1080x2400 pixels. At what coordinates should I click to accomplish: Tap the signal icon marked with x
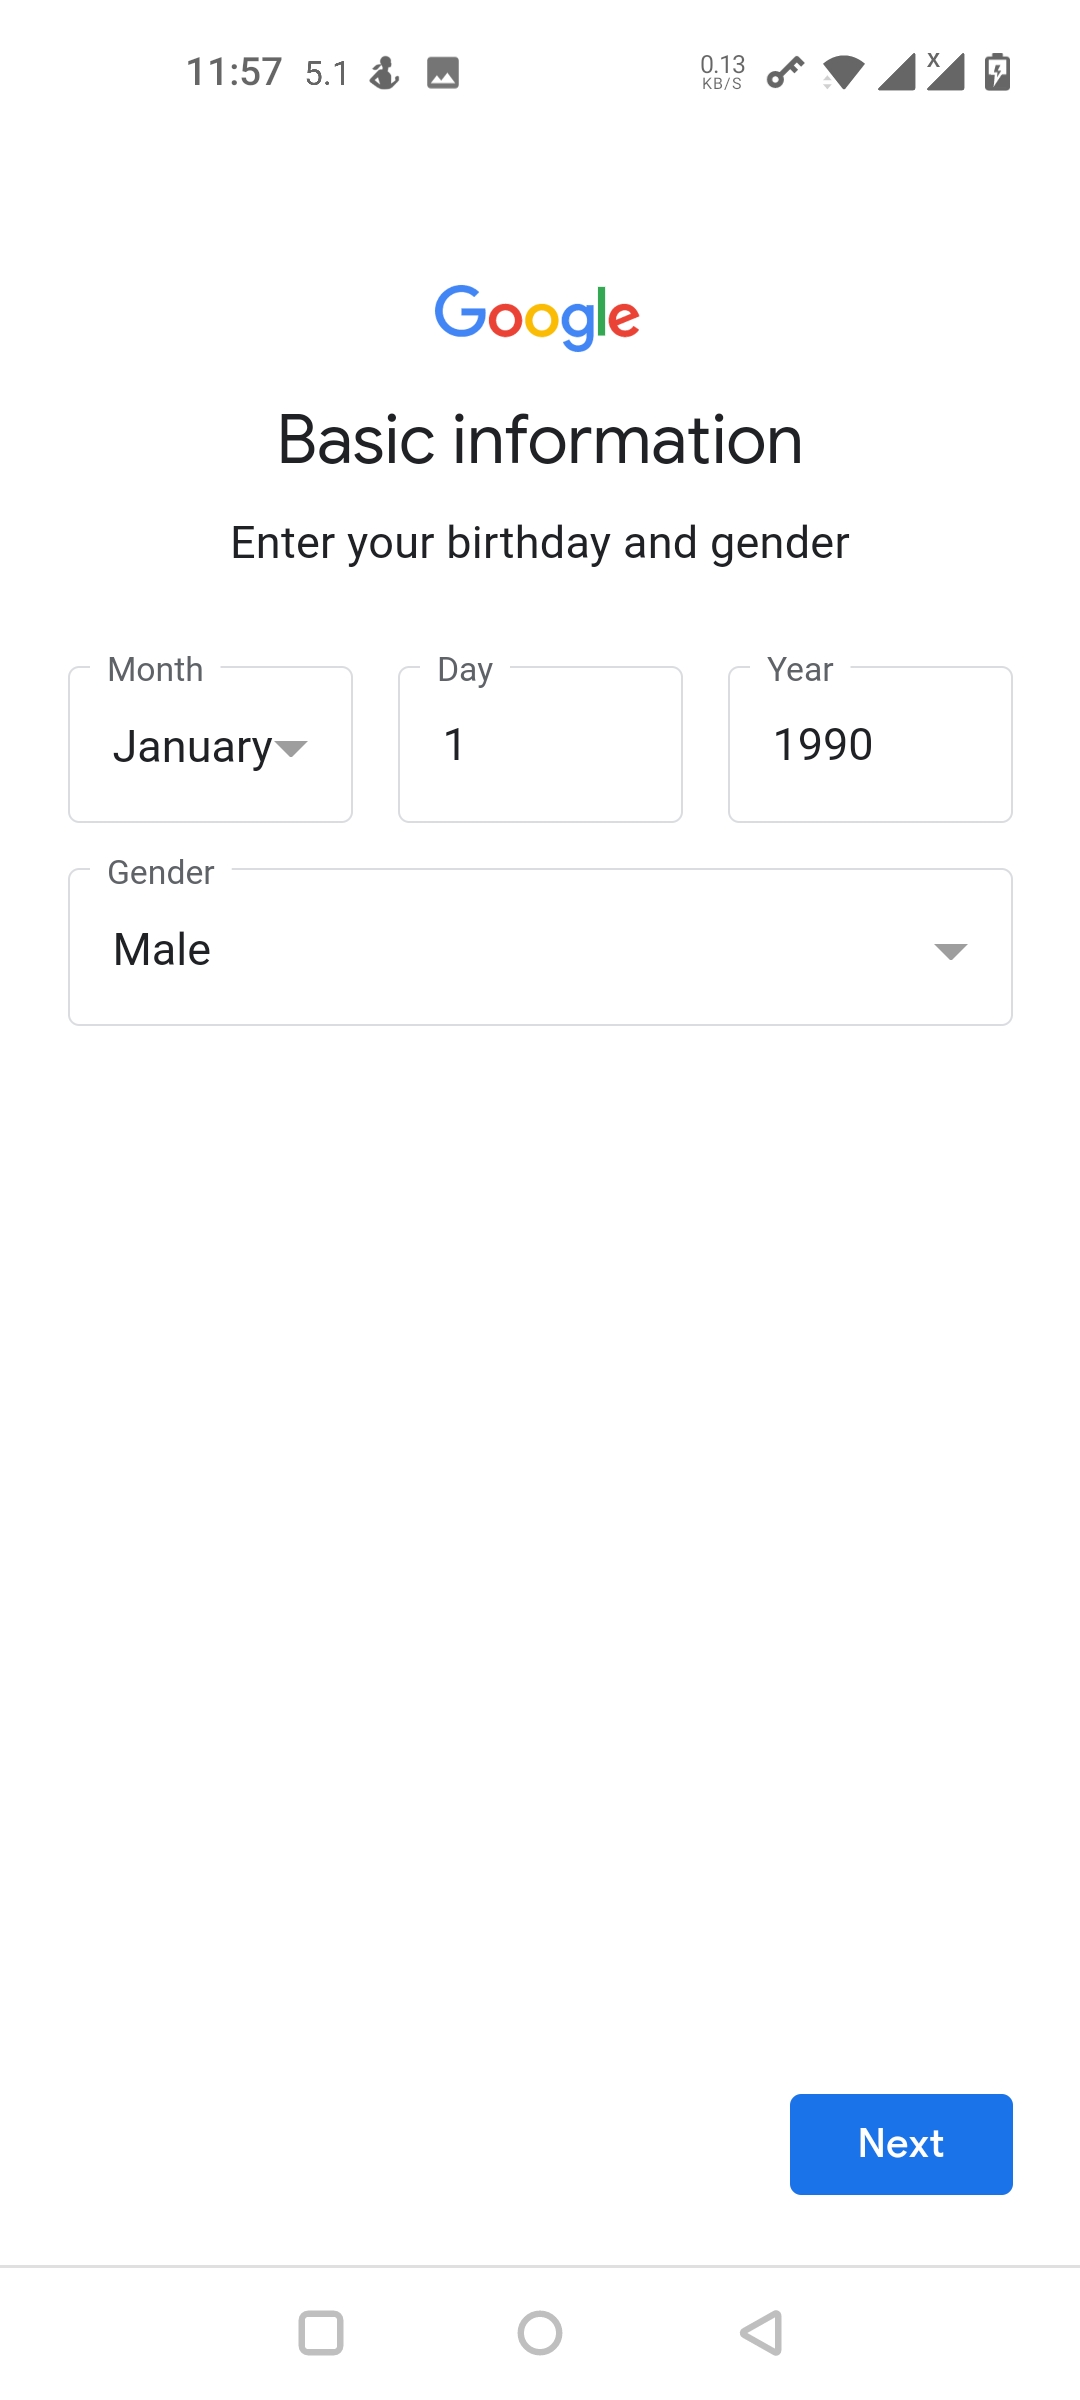coord(945,72)
